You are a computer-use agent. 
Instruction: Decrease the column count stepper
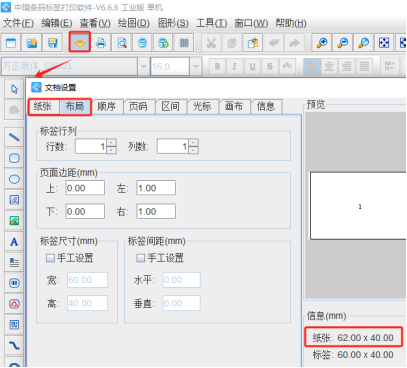click(194, 150)
